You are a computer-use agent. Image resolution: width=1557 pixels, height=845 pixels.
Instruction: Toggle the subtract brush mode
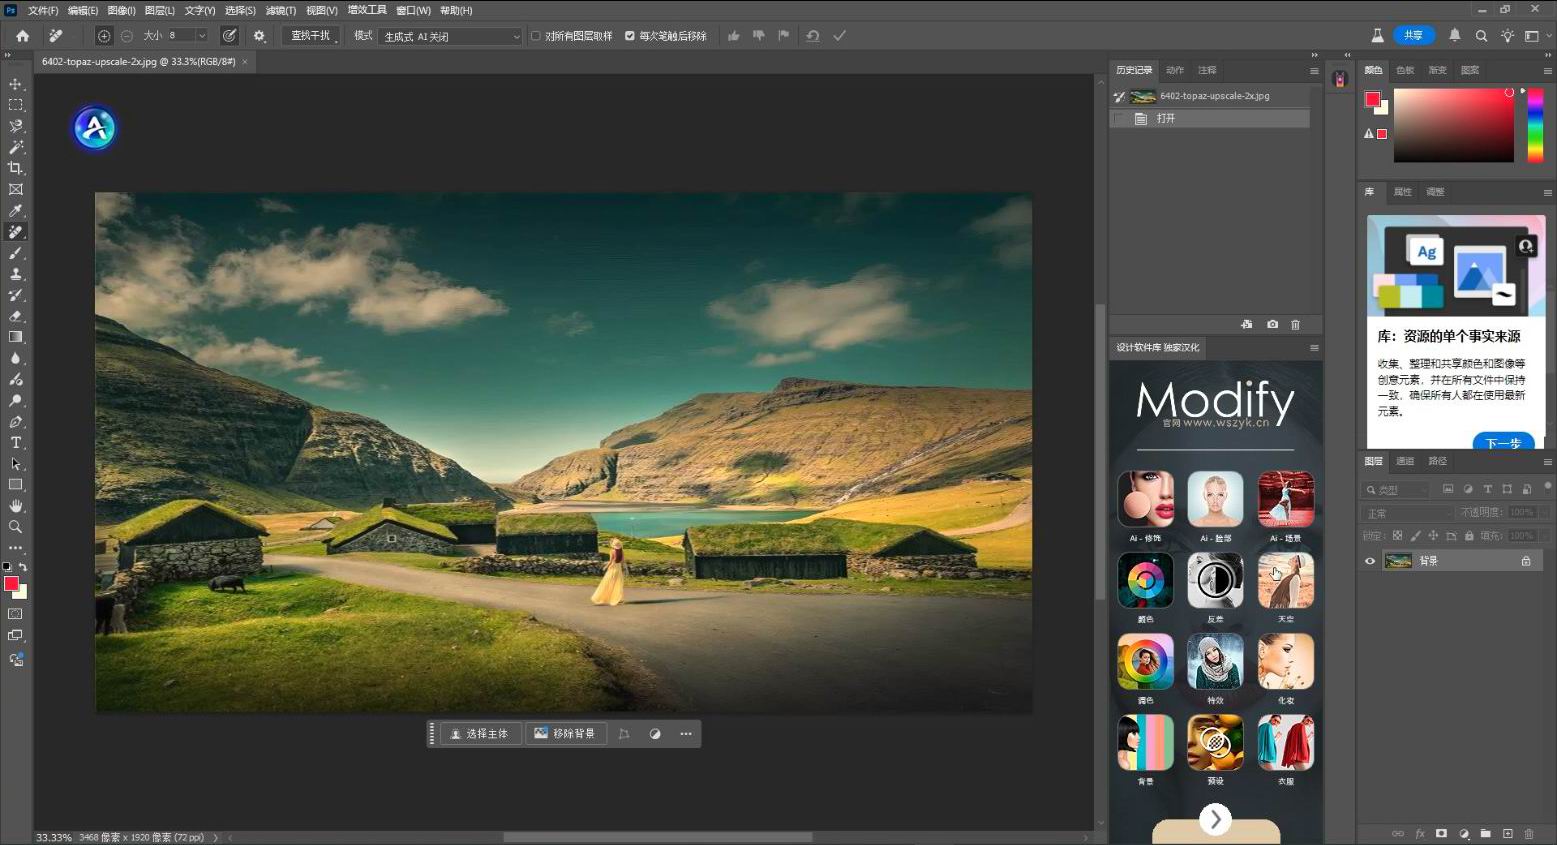pyautogui.click(x=127, y=36)
